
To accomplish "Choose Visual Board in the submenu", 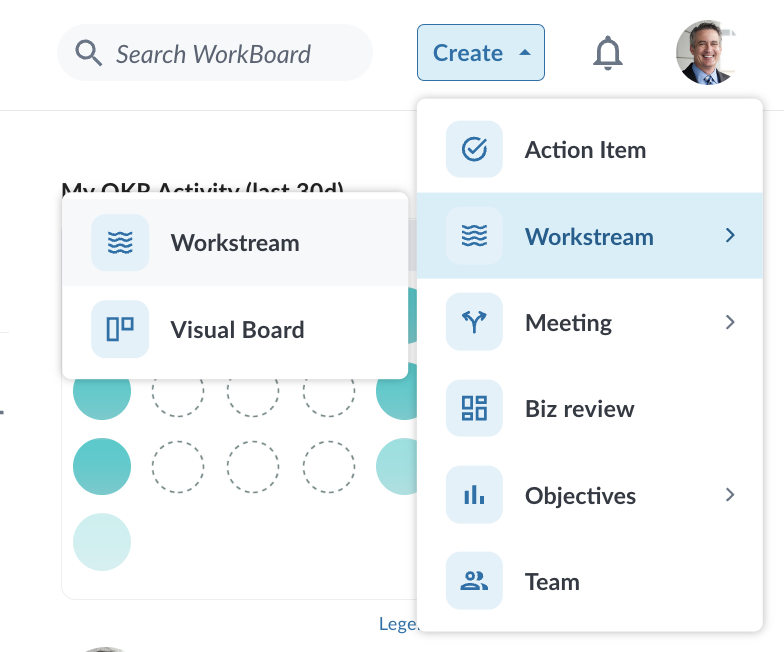I will (235, 330).
